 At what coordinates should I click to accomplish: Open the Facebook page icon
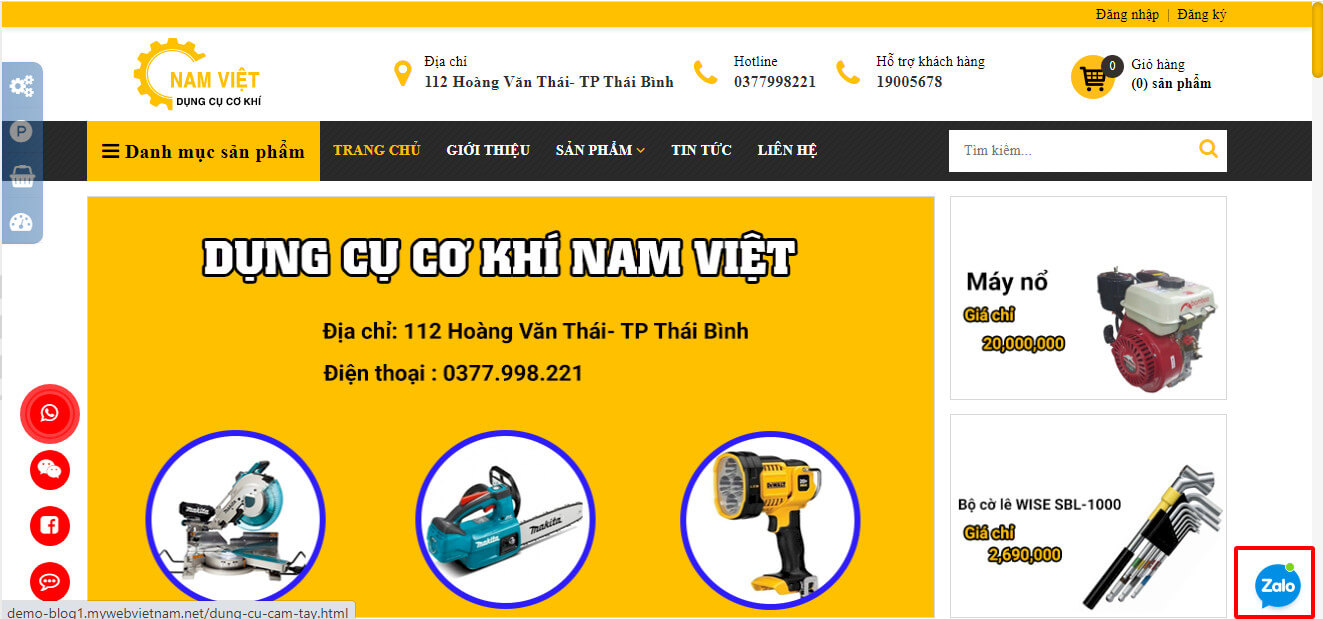pyautogui.click(x=50, y=525)
